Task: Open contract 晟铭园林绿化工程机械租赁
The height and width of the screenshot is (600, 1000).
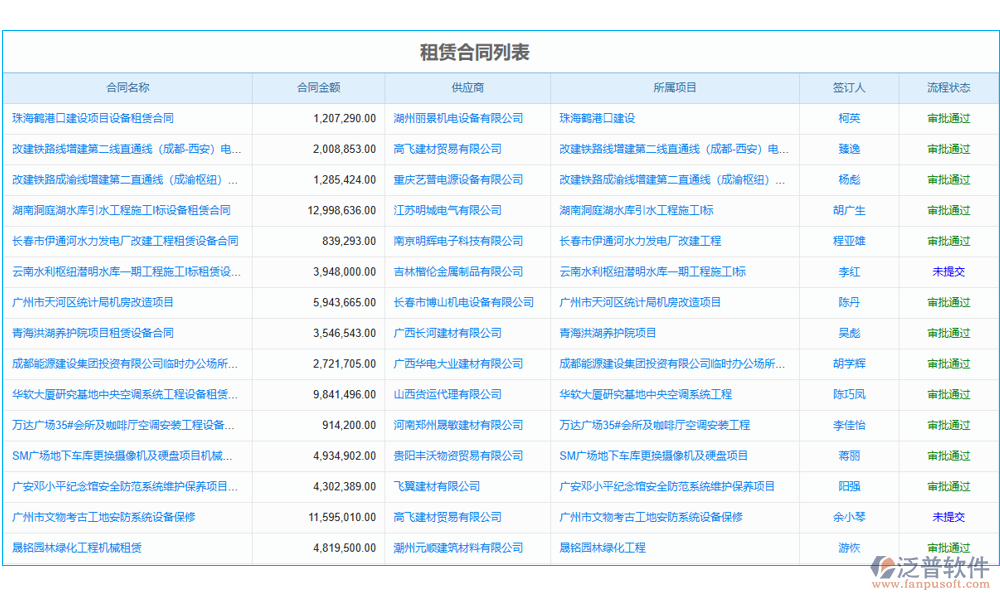Action: pos(77,548)
